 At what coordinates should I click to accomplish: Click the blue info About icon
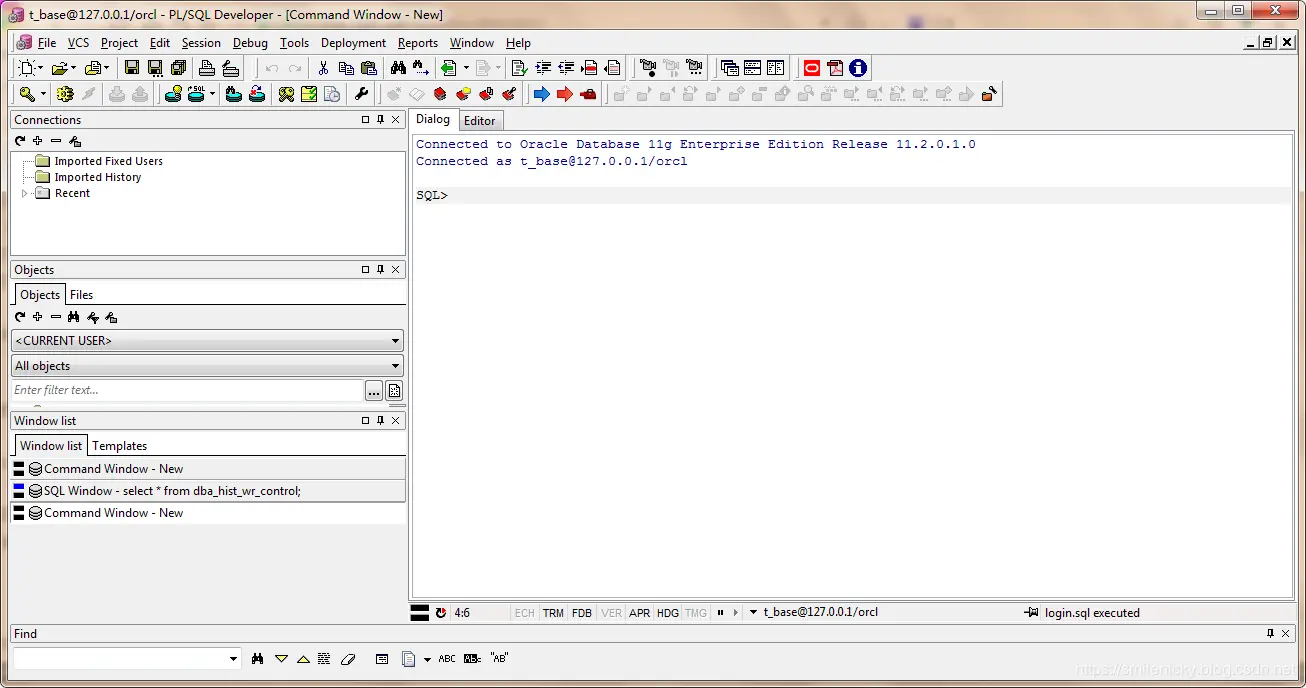click(858, 68)
